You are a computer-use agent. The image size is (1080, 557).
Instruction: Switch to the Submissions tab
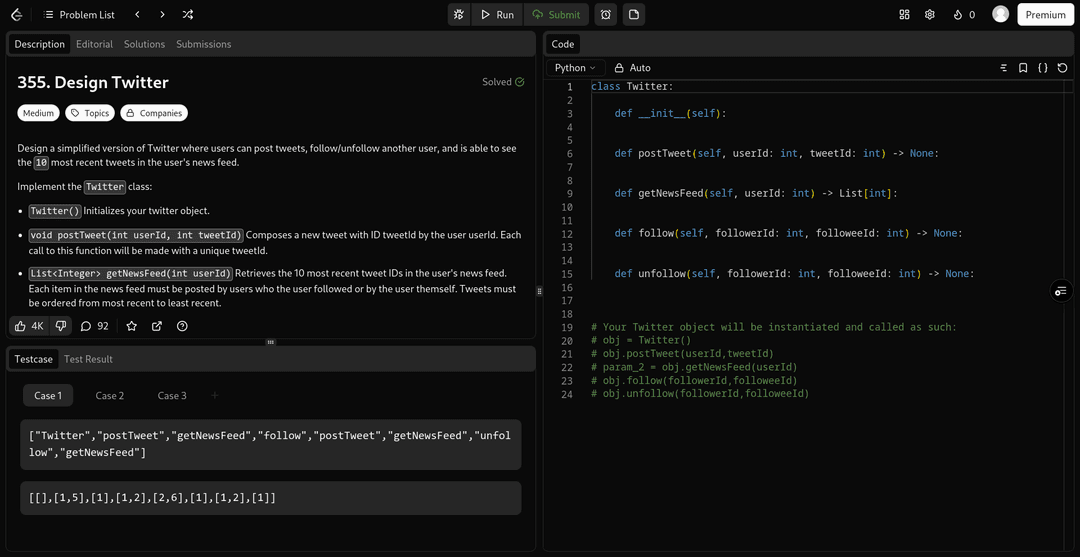[204, 44]
